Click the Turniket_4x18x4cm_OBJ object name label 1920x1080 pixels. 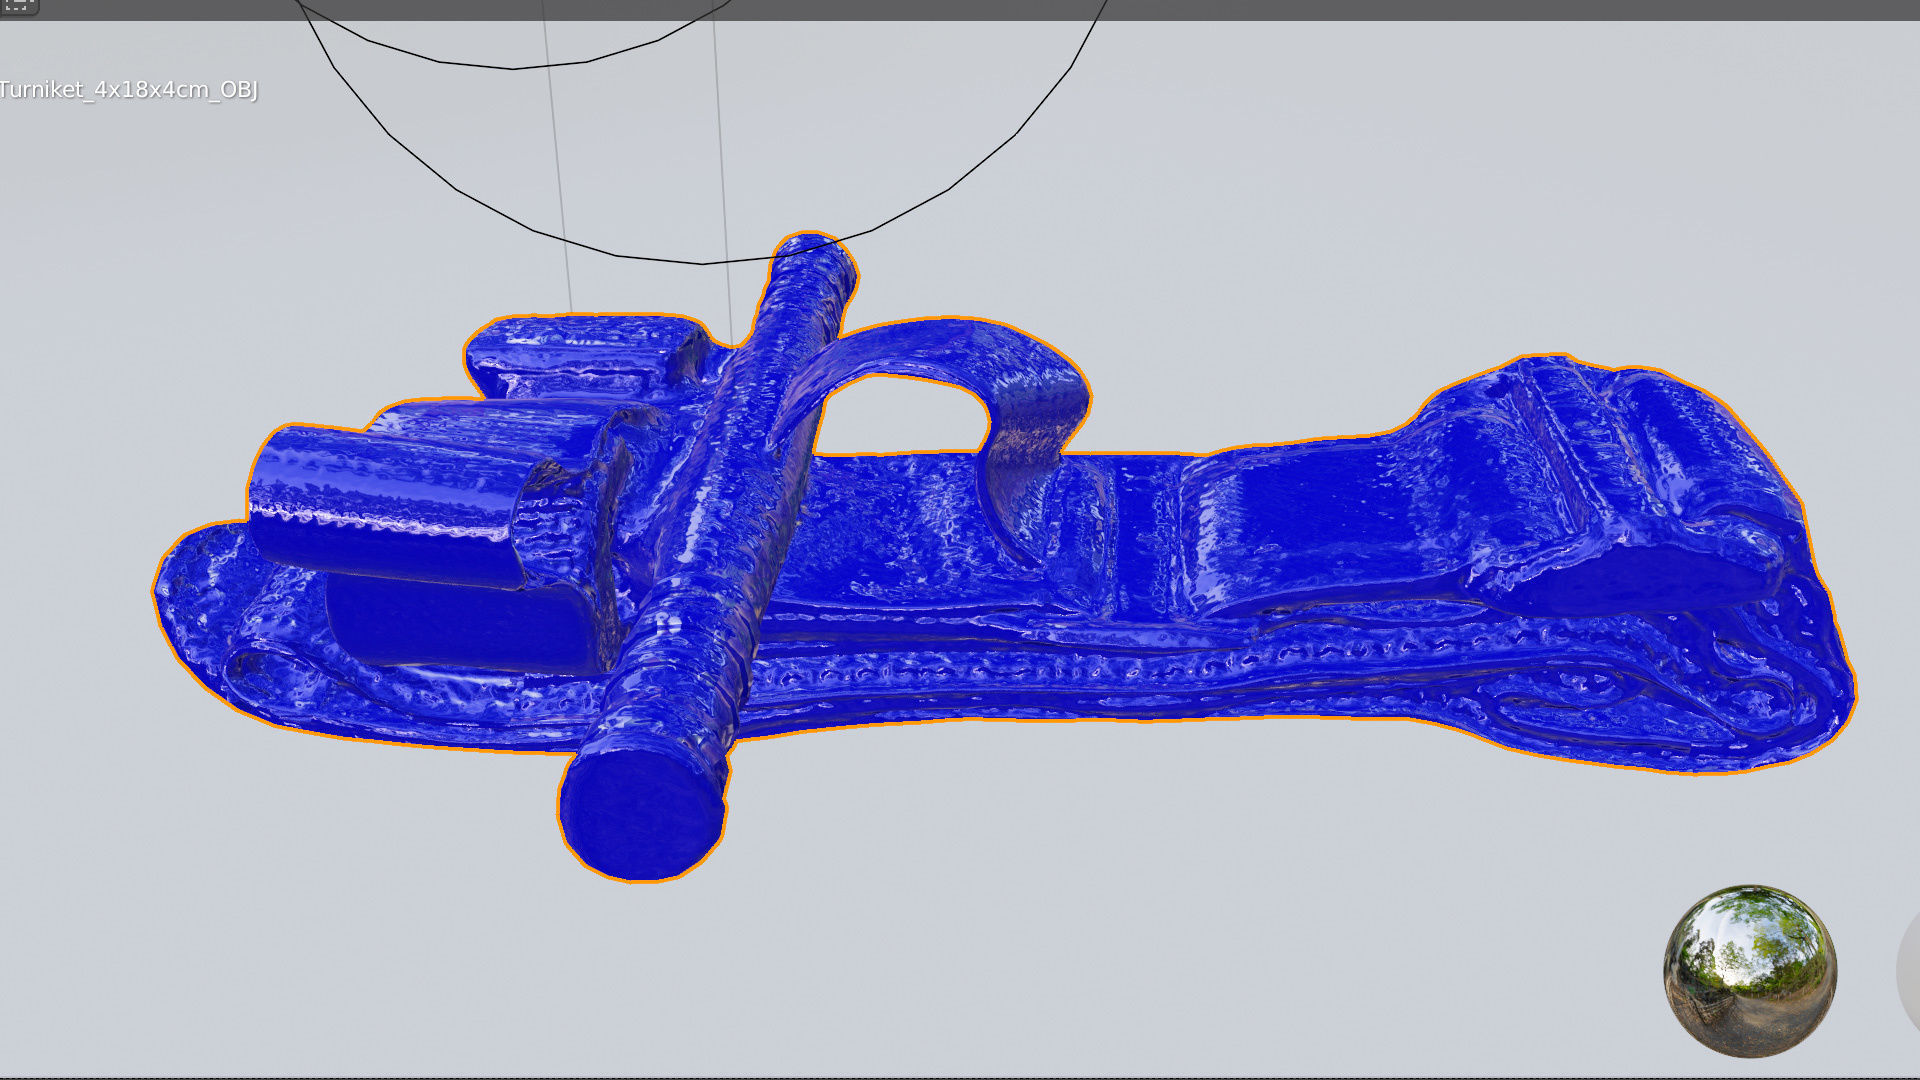(x=129, y=90)
